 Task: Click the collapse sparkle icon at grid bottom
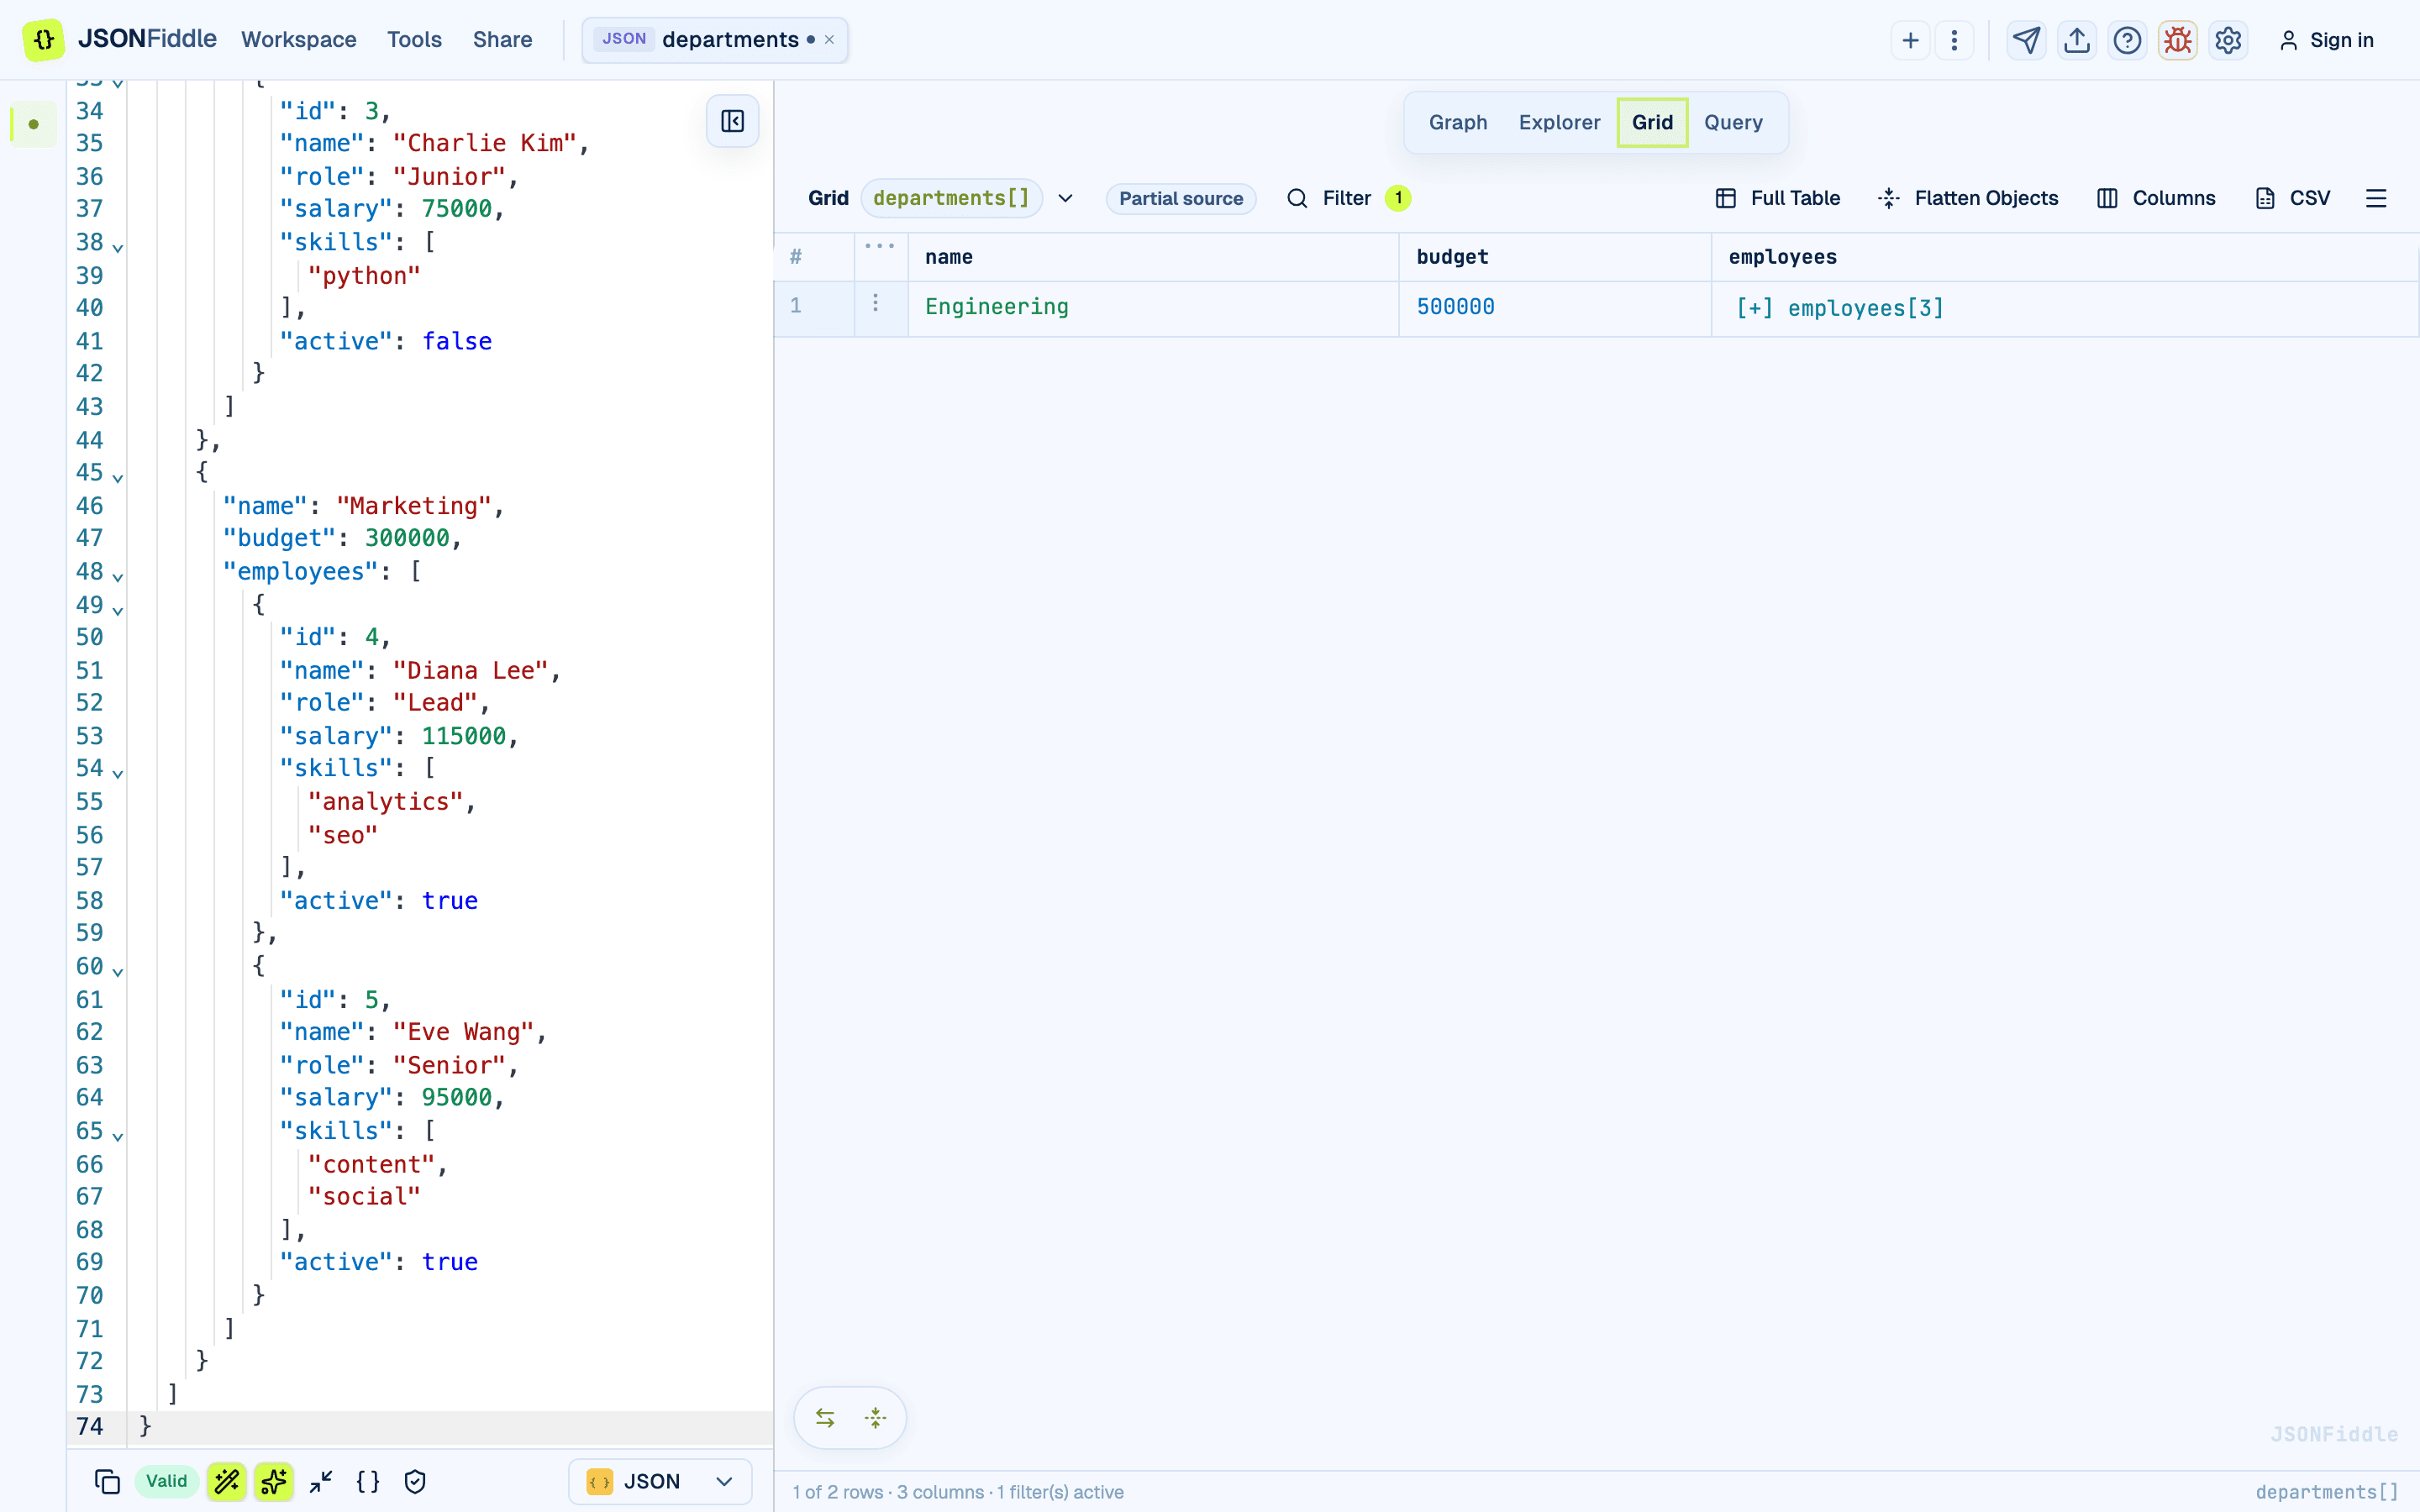click(x=876, y=1418)
